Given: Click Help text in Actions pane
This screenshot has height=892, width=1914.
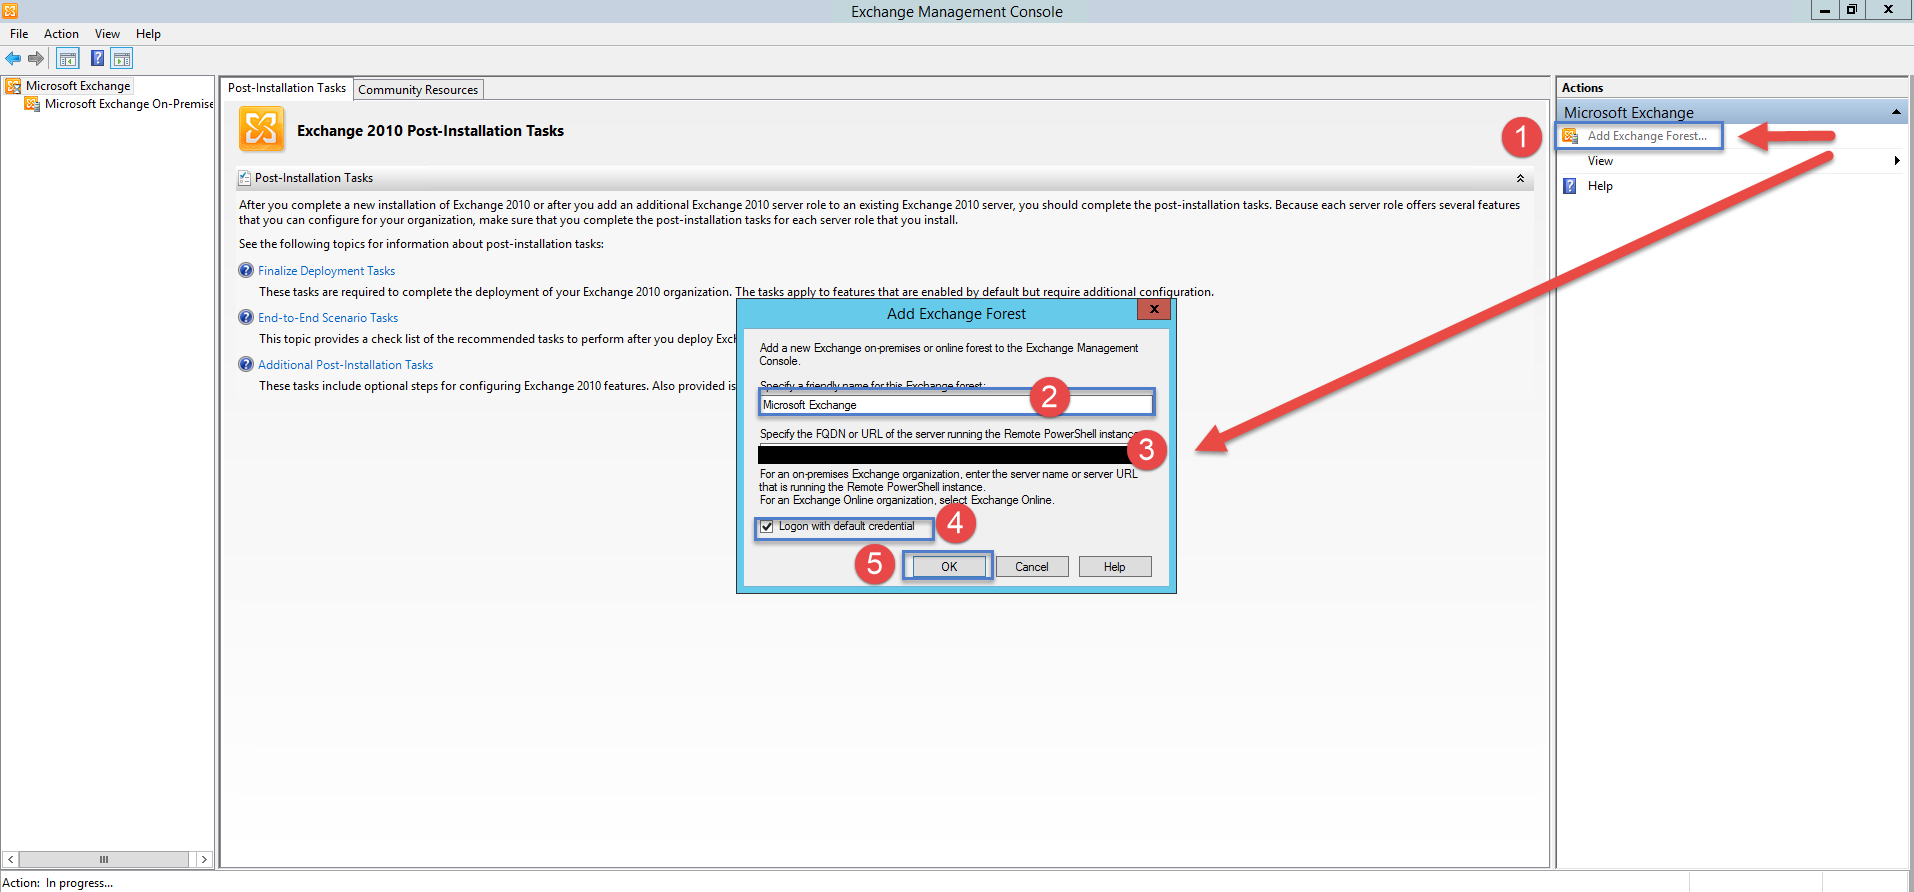Looking at the screenshot, I should click(1600, 186).
